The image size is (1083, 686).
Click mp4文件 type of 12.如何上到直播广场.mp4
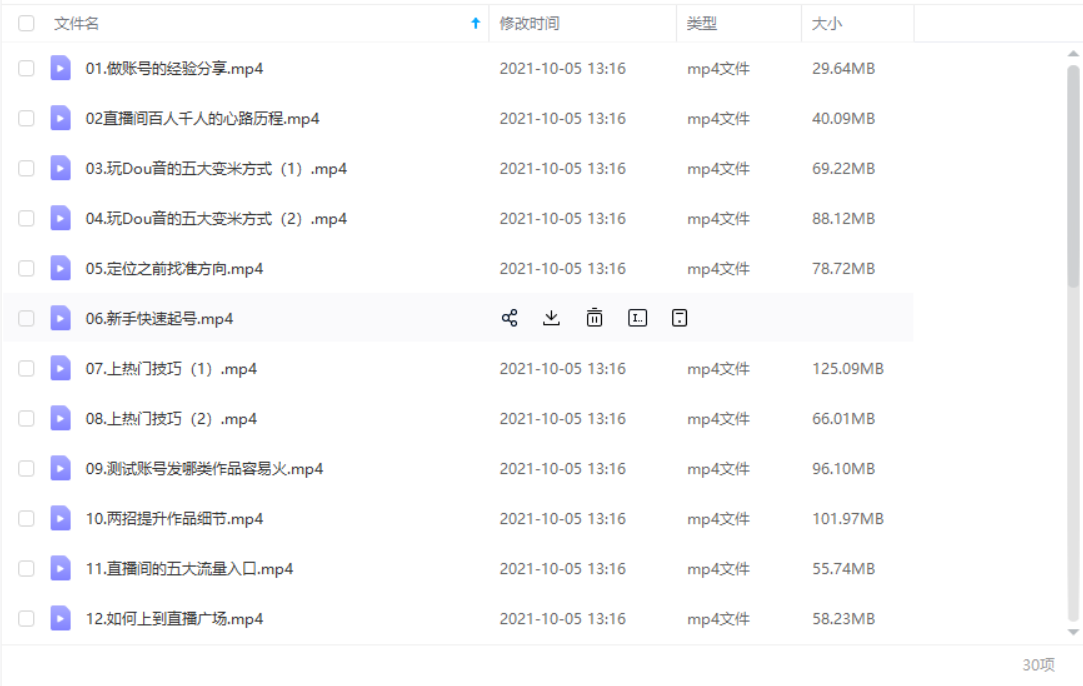point(718,618)
